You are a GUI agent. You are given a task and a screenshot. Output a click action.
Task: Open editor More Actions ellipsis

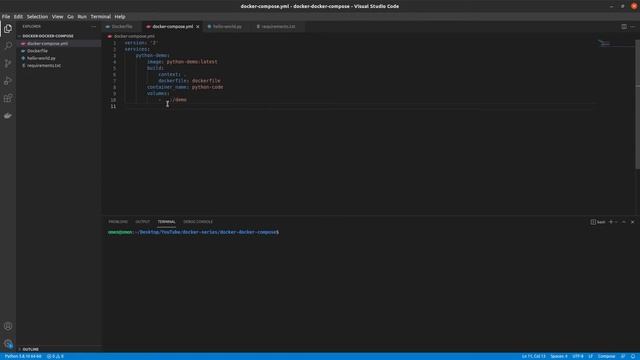pos(633,27)
